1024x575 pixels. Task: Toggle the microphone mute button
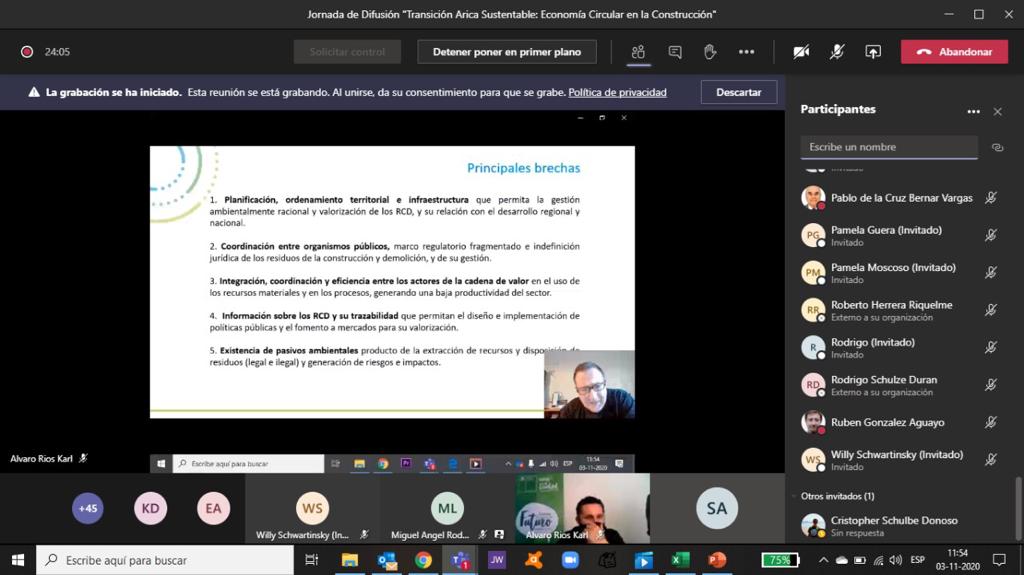pos(837,52)
